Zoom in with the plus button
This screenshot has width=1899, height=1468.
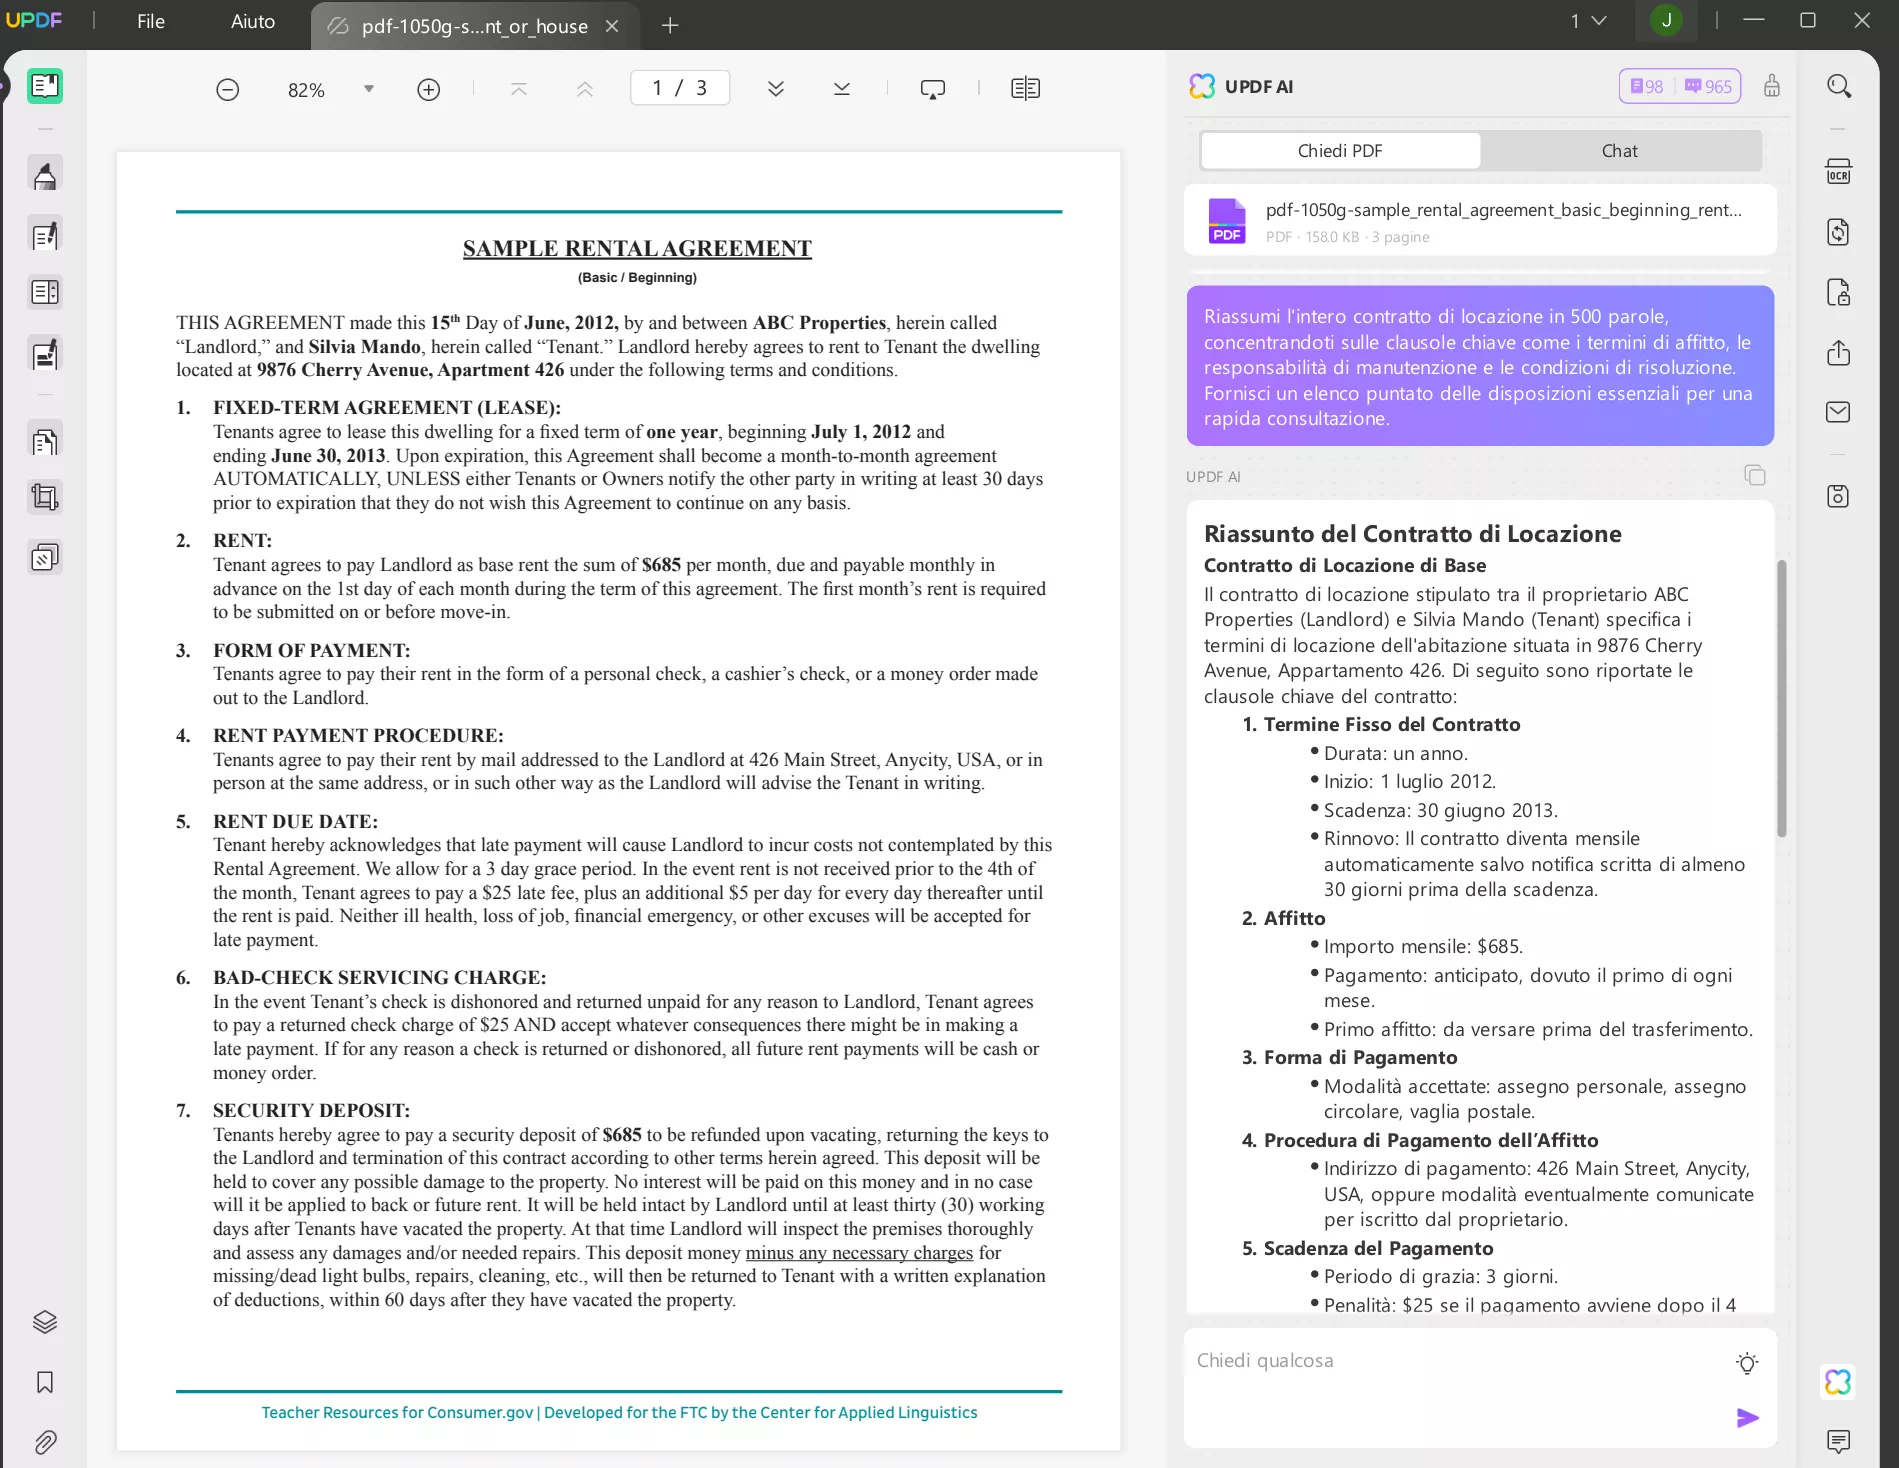[x=429, y=90]
